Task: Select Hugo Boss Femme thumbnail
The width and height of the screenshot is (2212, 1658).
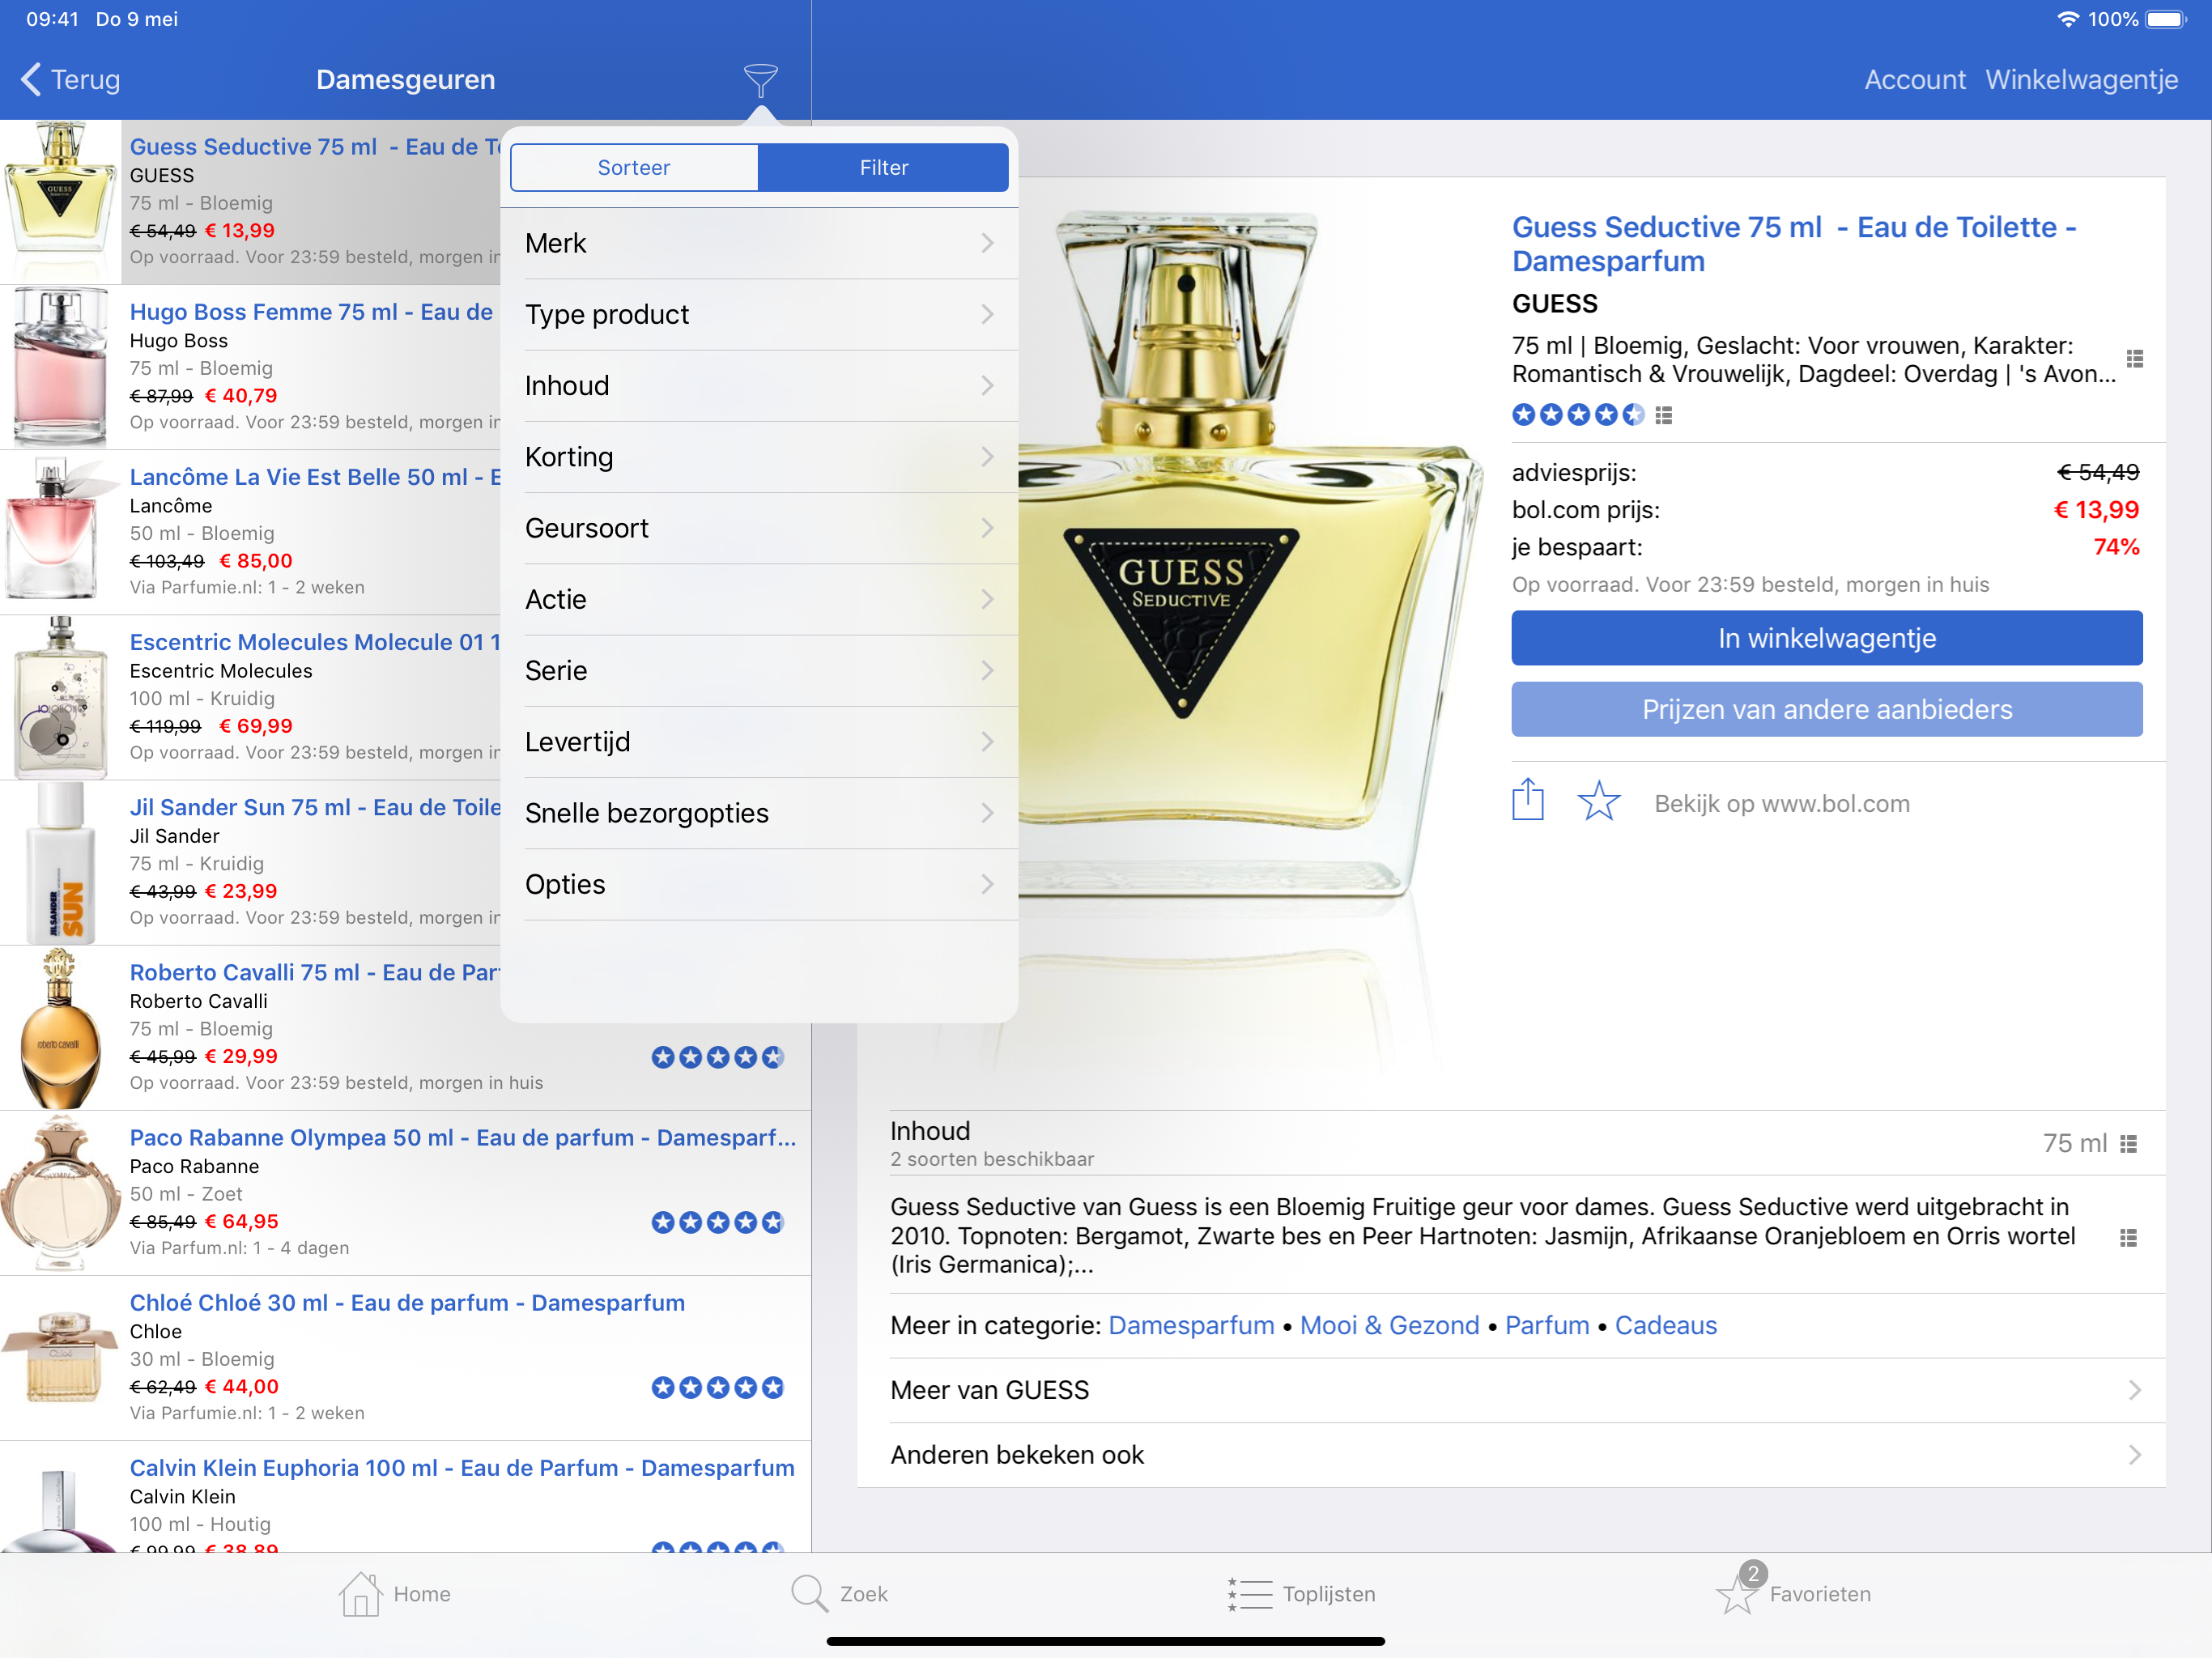Action: point(60,367)
